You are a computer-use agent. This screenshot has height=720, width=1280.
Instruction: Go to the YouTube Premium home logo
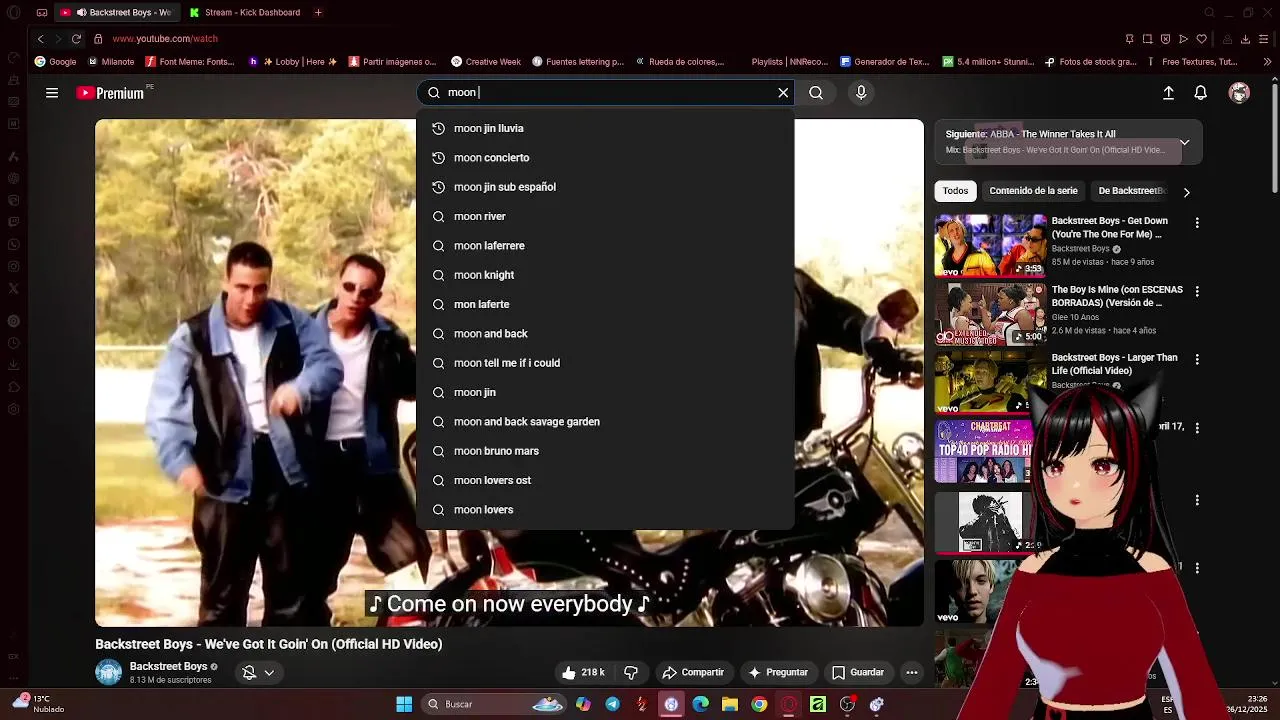[112, 93]
